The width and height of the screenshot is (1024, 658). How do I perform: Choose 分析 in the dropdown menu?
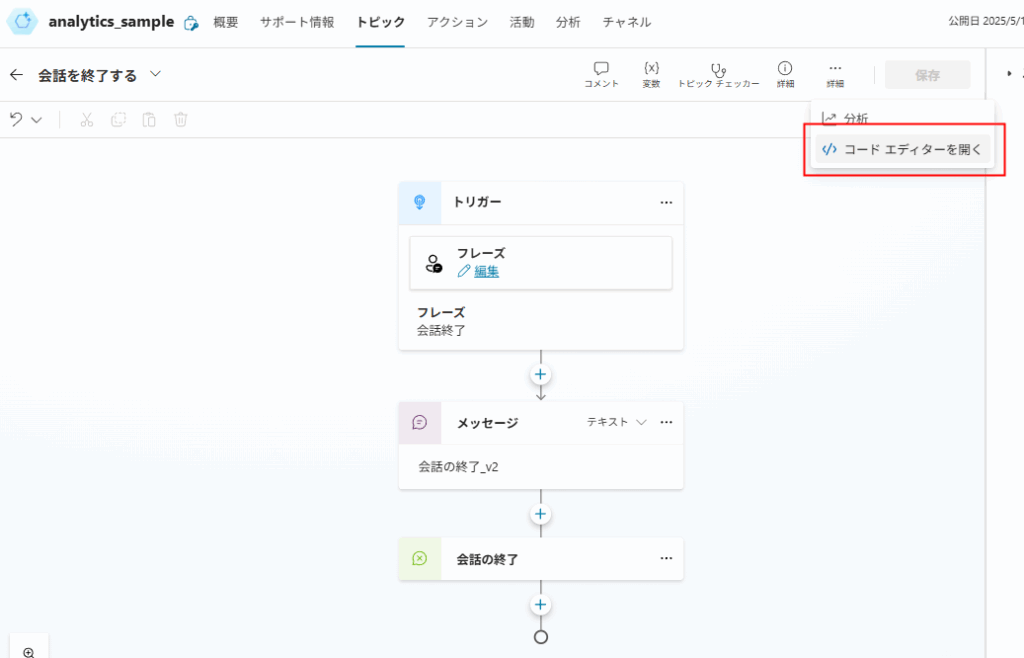[x=903, y=119]
